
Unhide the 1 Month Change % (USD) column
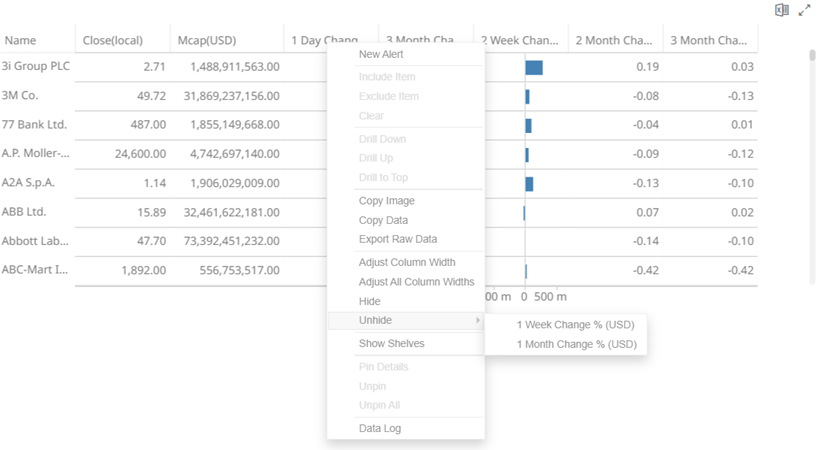[x=576, y=344]
